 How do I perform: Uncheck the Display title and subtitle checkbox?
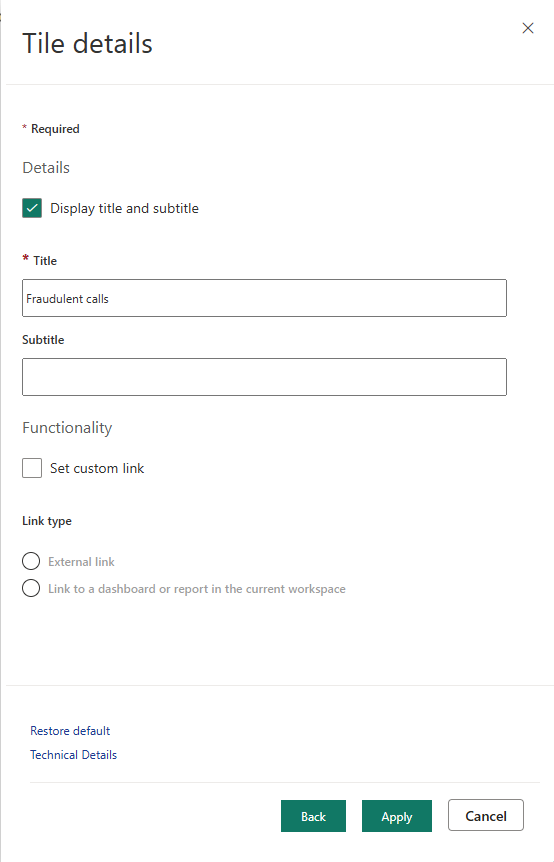coord(32,208)
